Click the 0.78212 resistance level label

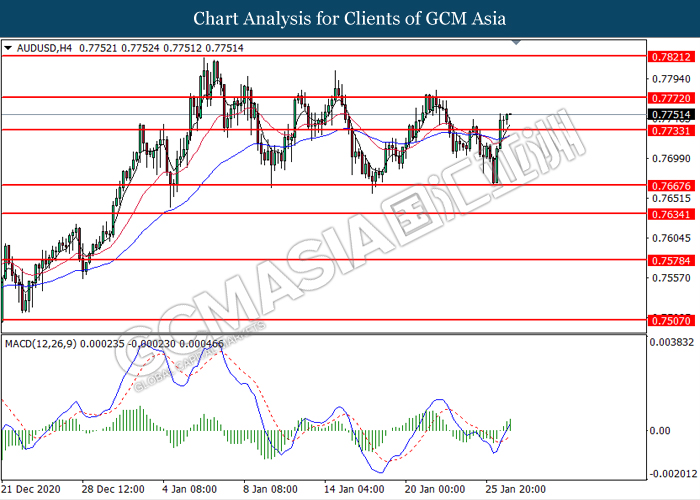[671, 57]
